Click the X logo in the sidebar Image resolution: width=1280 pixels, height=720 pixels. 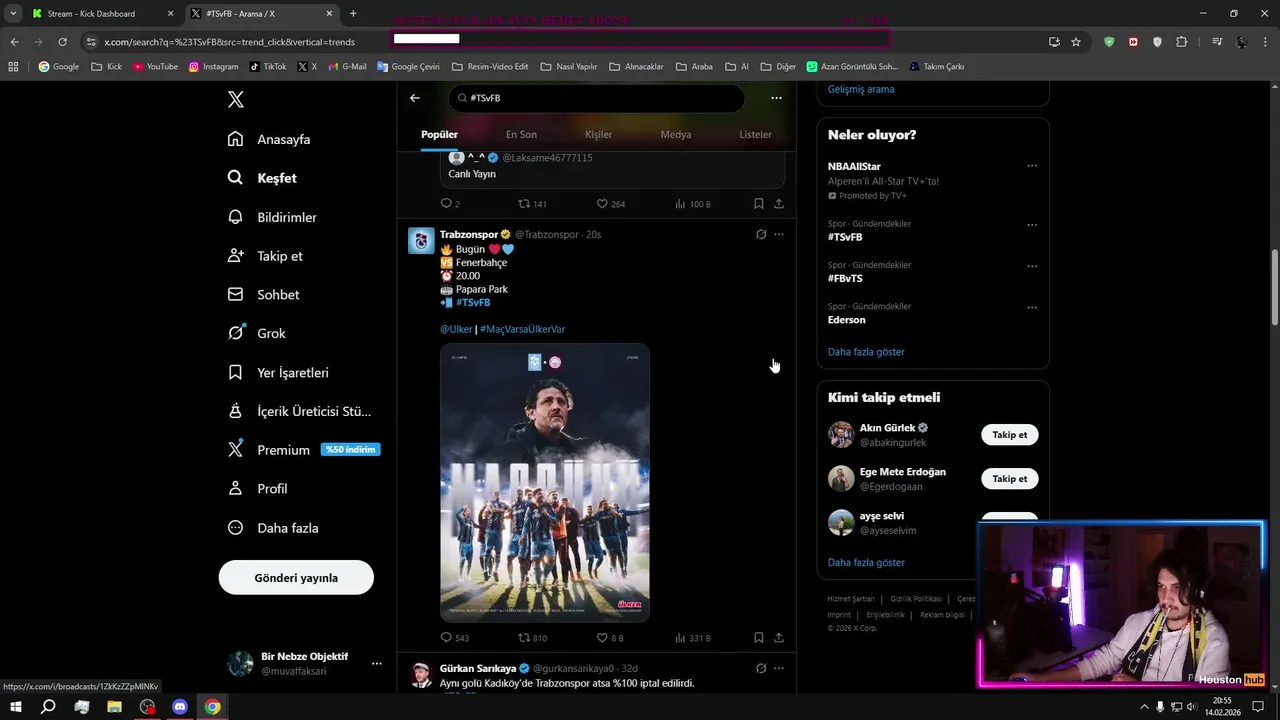236,99
